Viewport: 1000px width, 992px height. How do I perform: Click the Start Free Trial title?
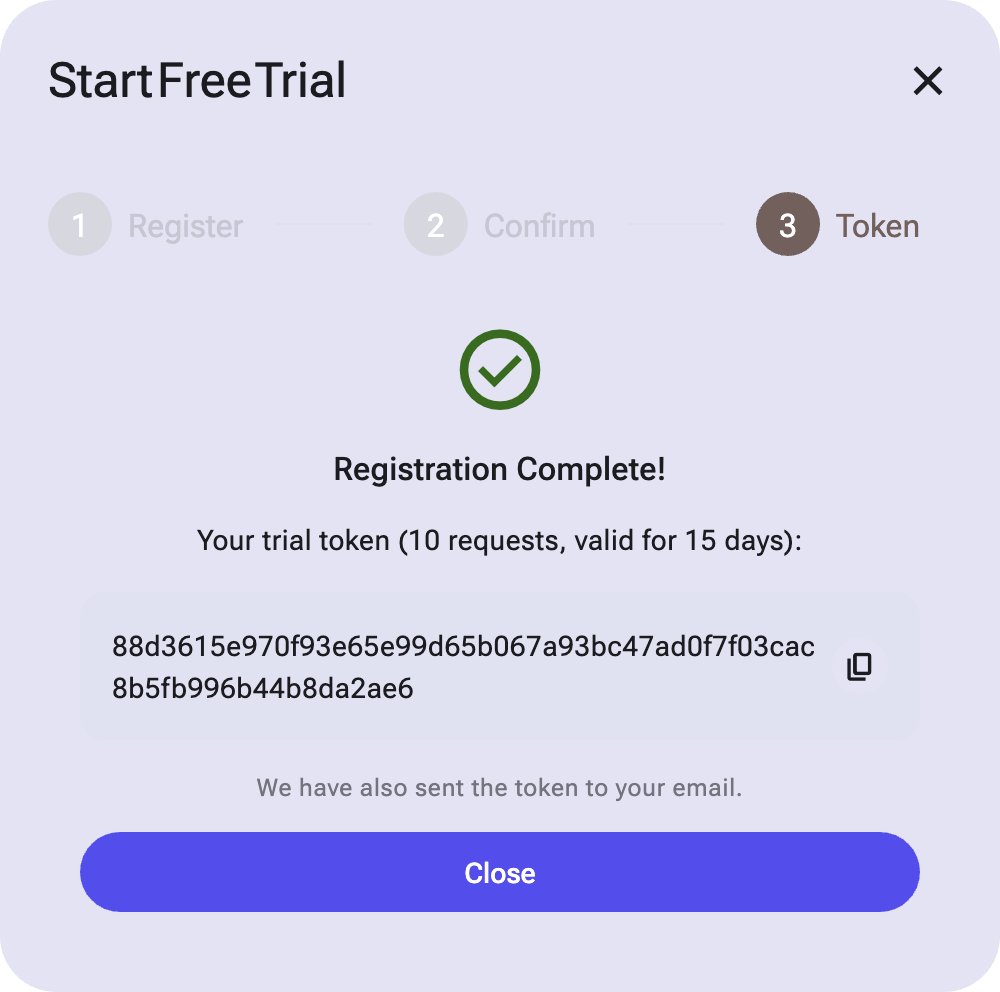pos(197,82)
